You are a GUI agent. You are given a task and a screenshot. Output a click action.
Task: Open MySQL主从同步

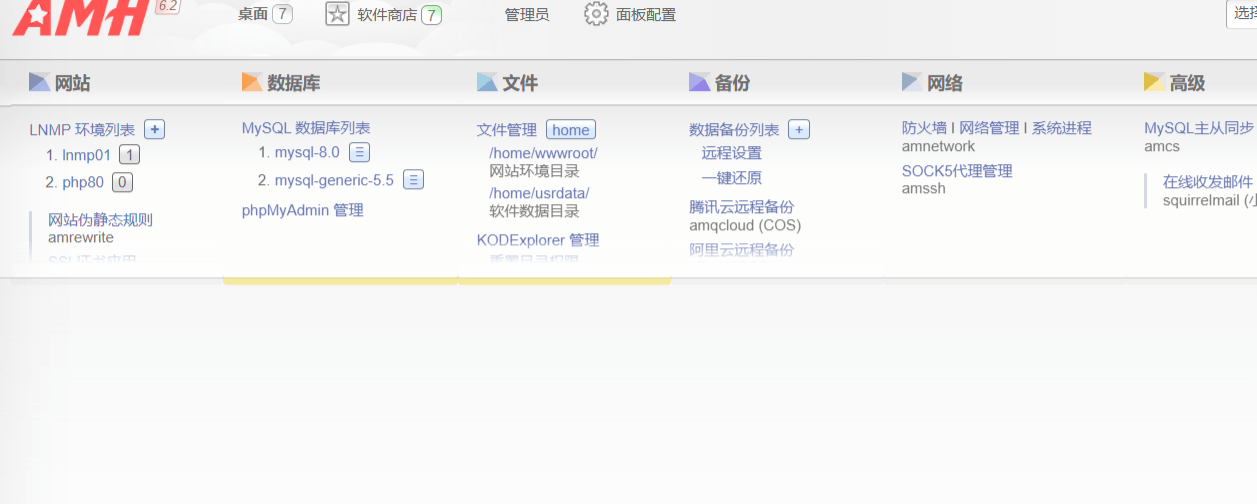(x=1199, y=128)
